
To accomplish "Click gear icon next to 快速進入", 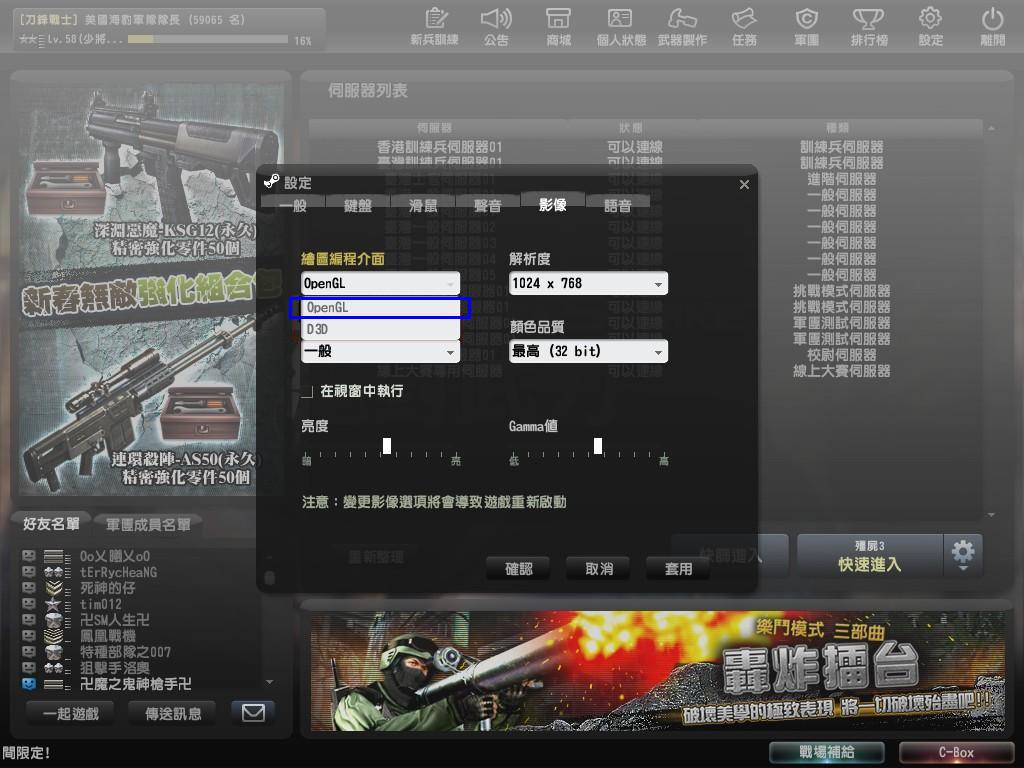I will 963,554.
